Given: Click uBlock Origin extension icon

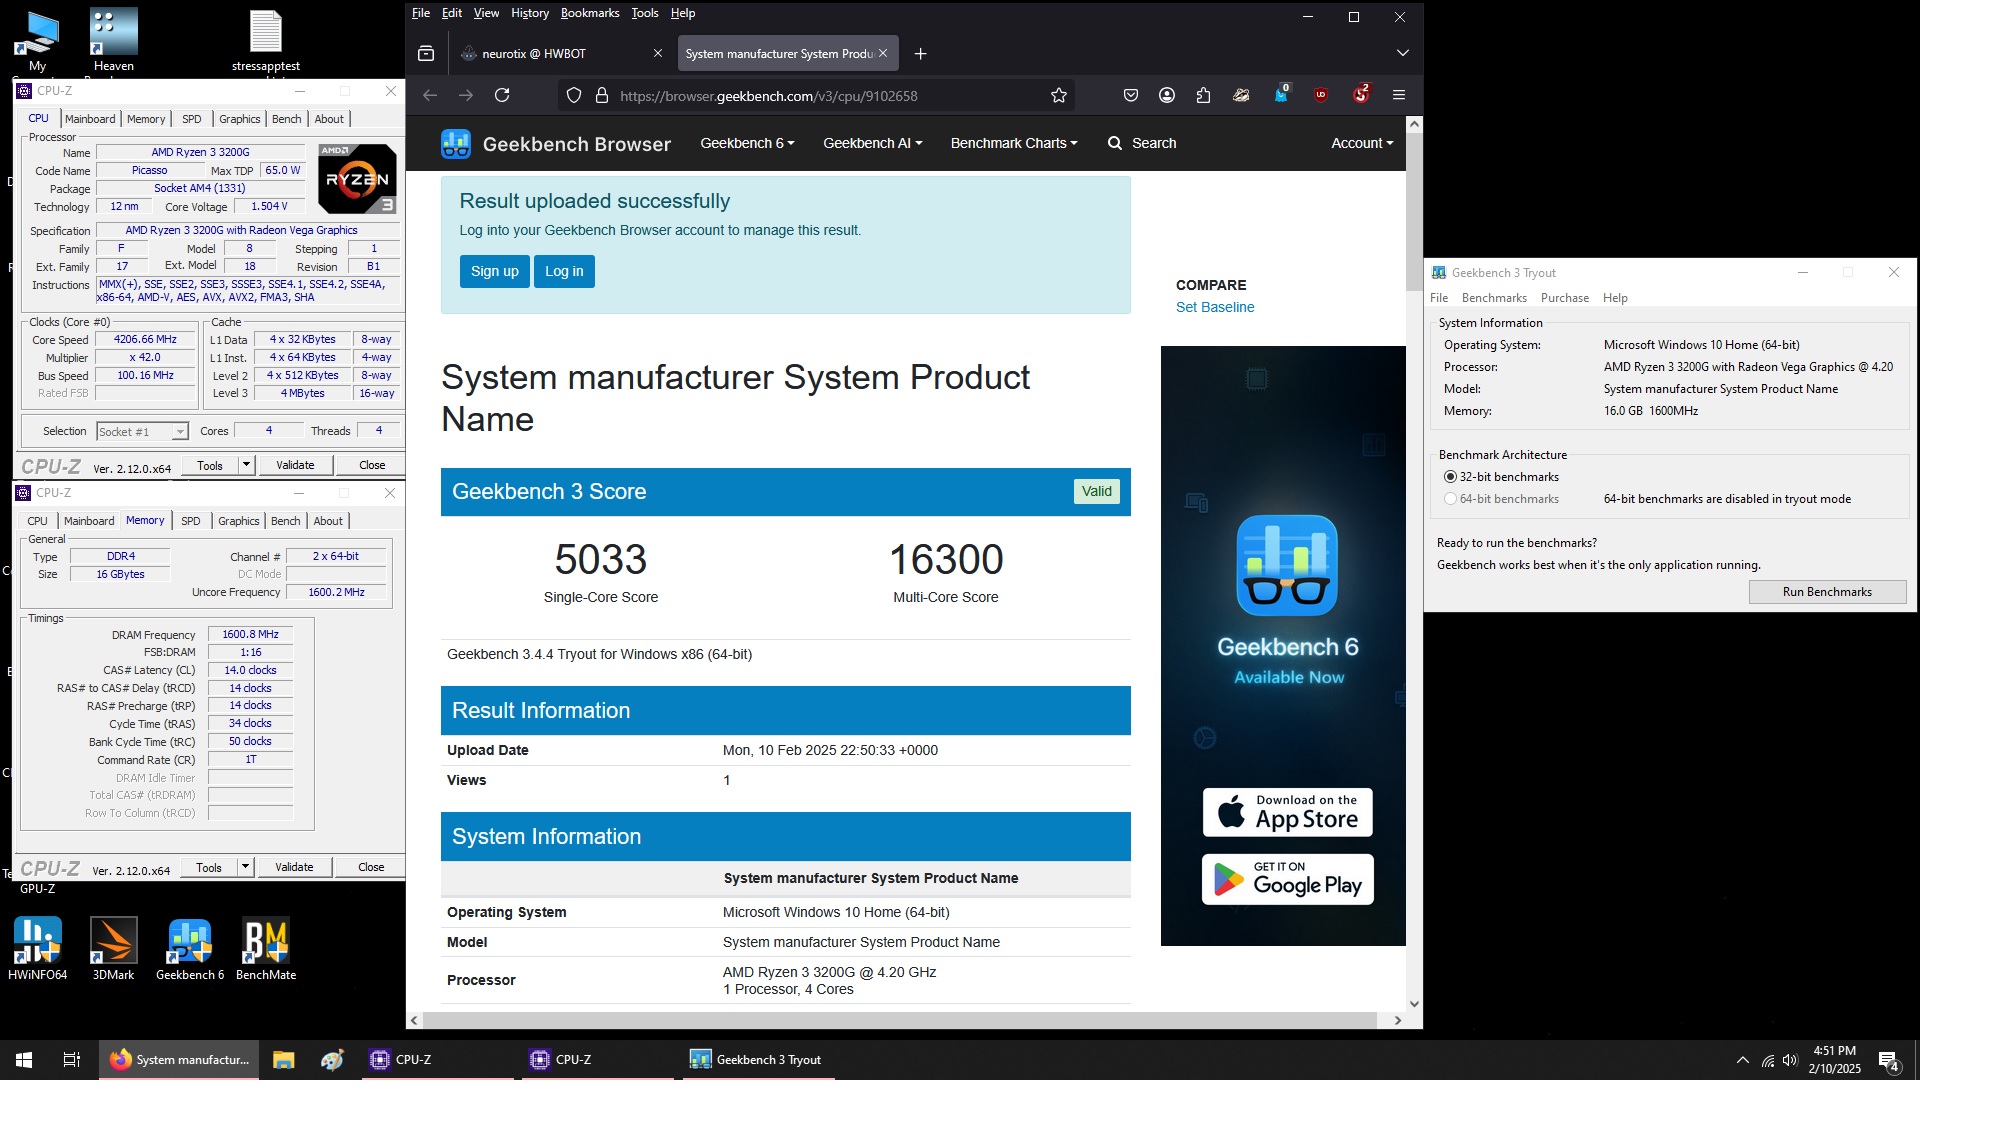Looking at the screenshot, I should click(x=1321, y=95).
